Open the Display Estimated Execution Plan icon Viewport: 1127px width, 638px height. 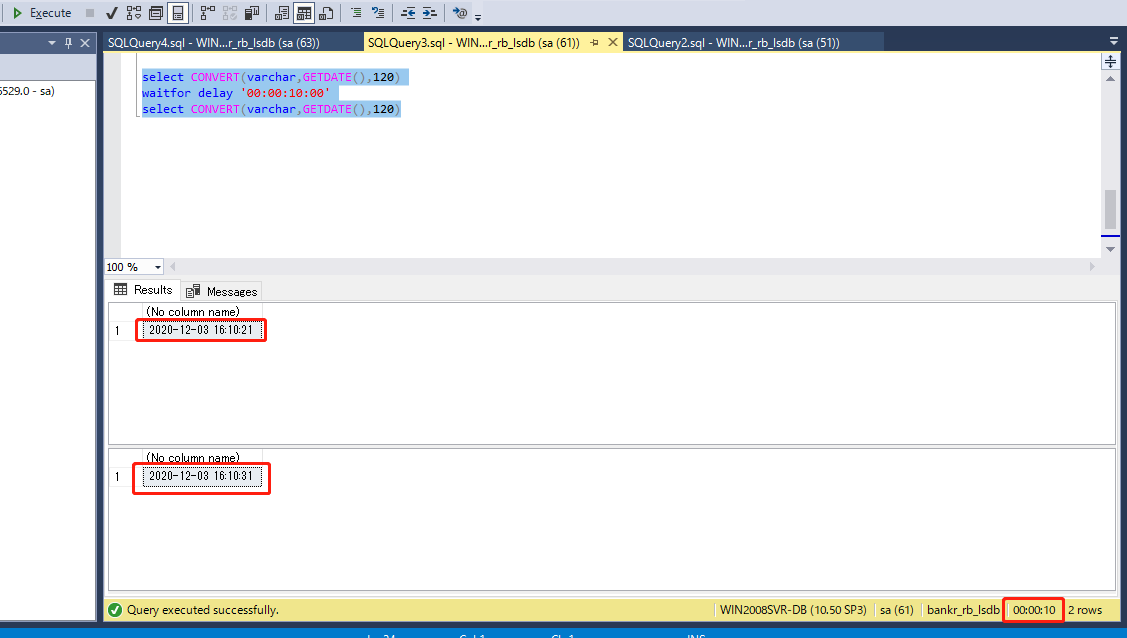click(133, 13)
